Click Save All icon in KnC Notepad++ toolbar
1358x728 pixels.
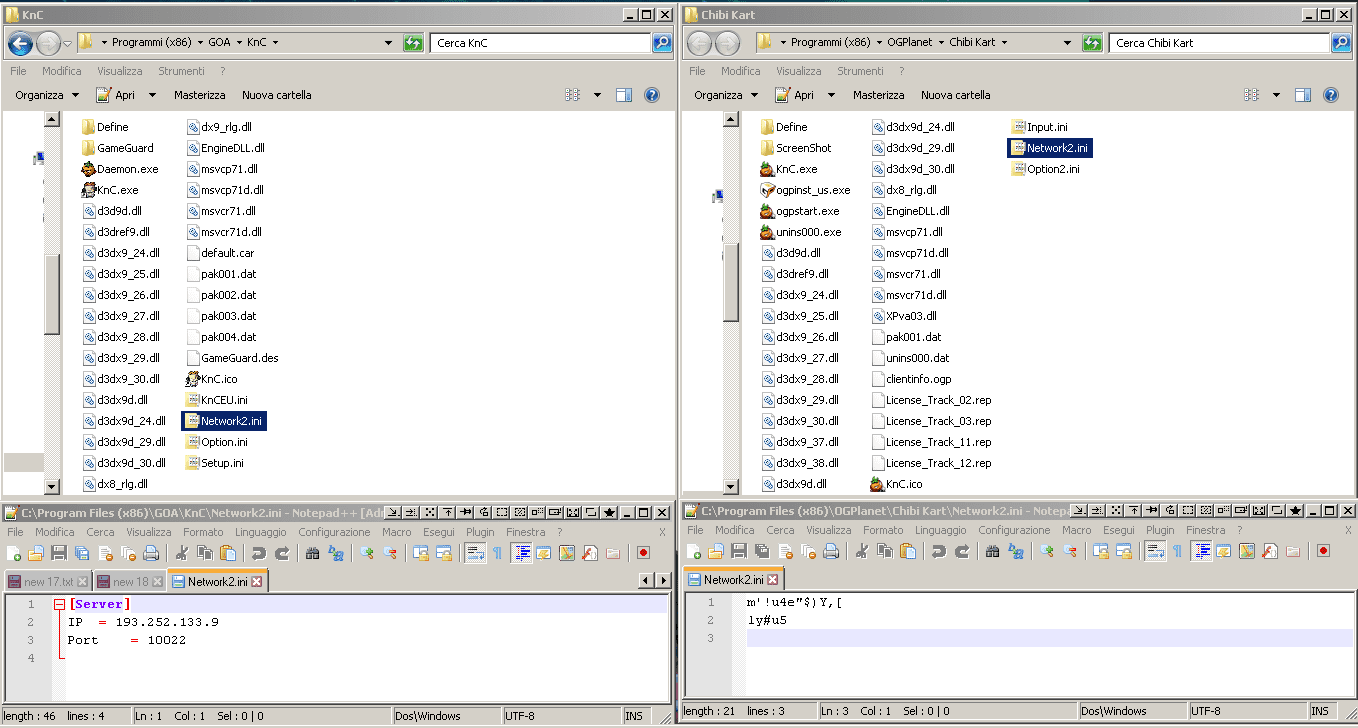point(82,552)
